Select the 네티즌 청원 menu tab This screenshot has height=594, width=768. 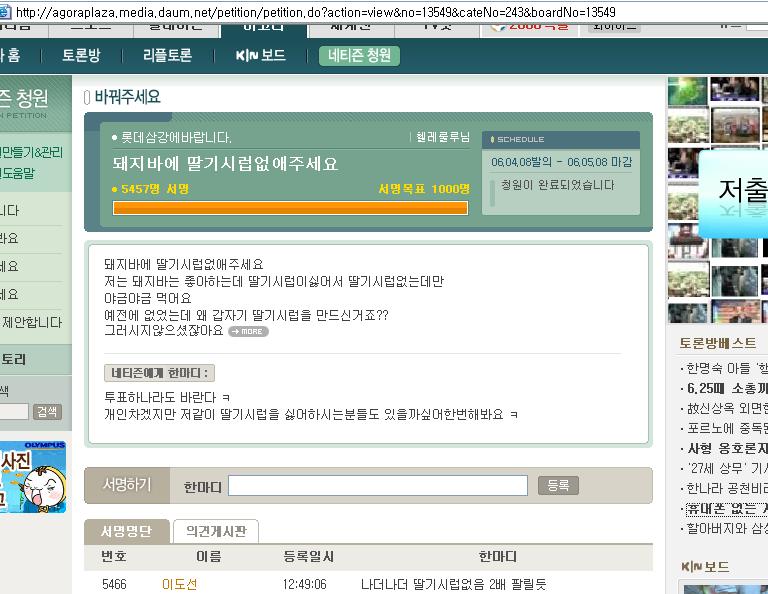tap(359, 55)
